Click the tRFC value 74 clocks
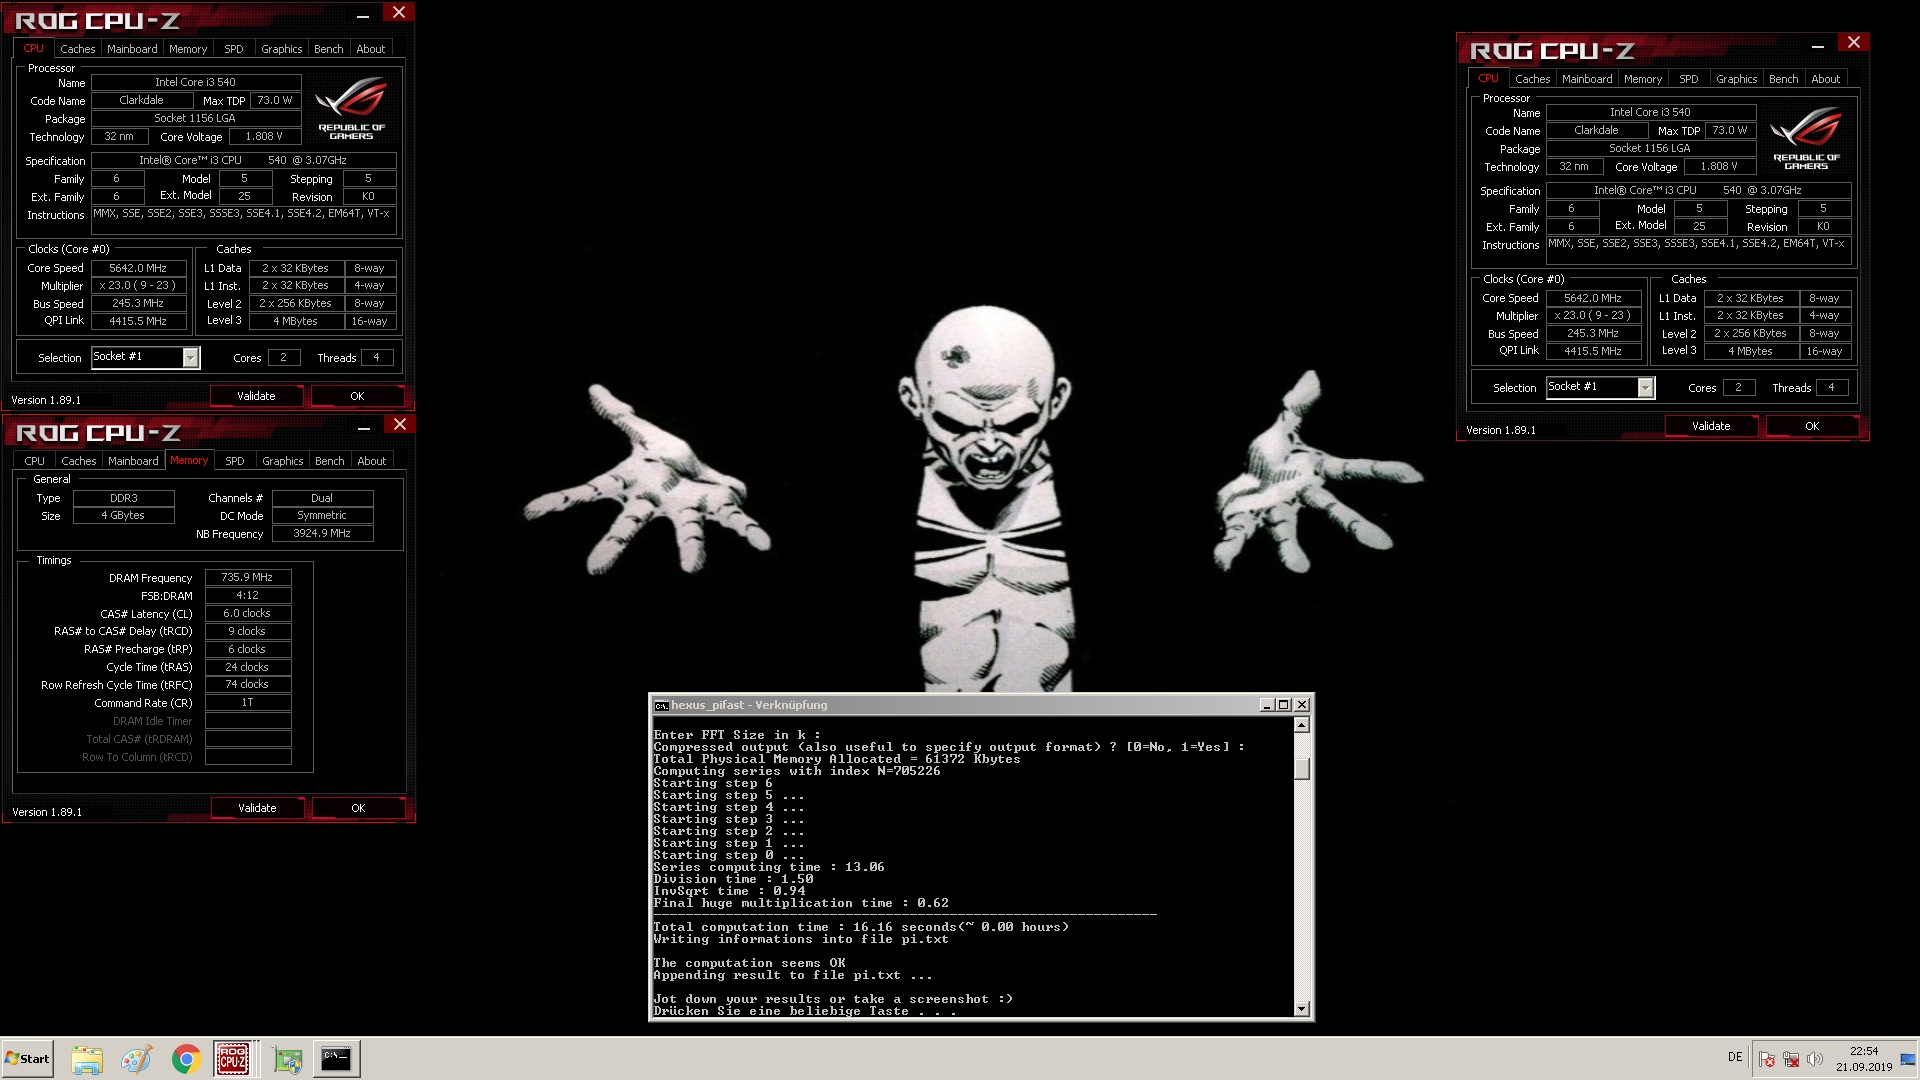This screenshot has height=1080, width=1920. (x=248, y=685)
